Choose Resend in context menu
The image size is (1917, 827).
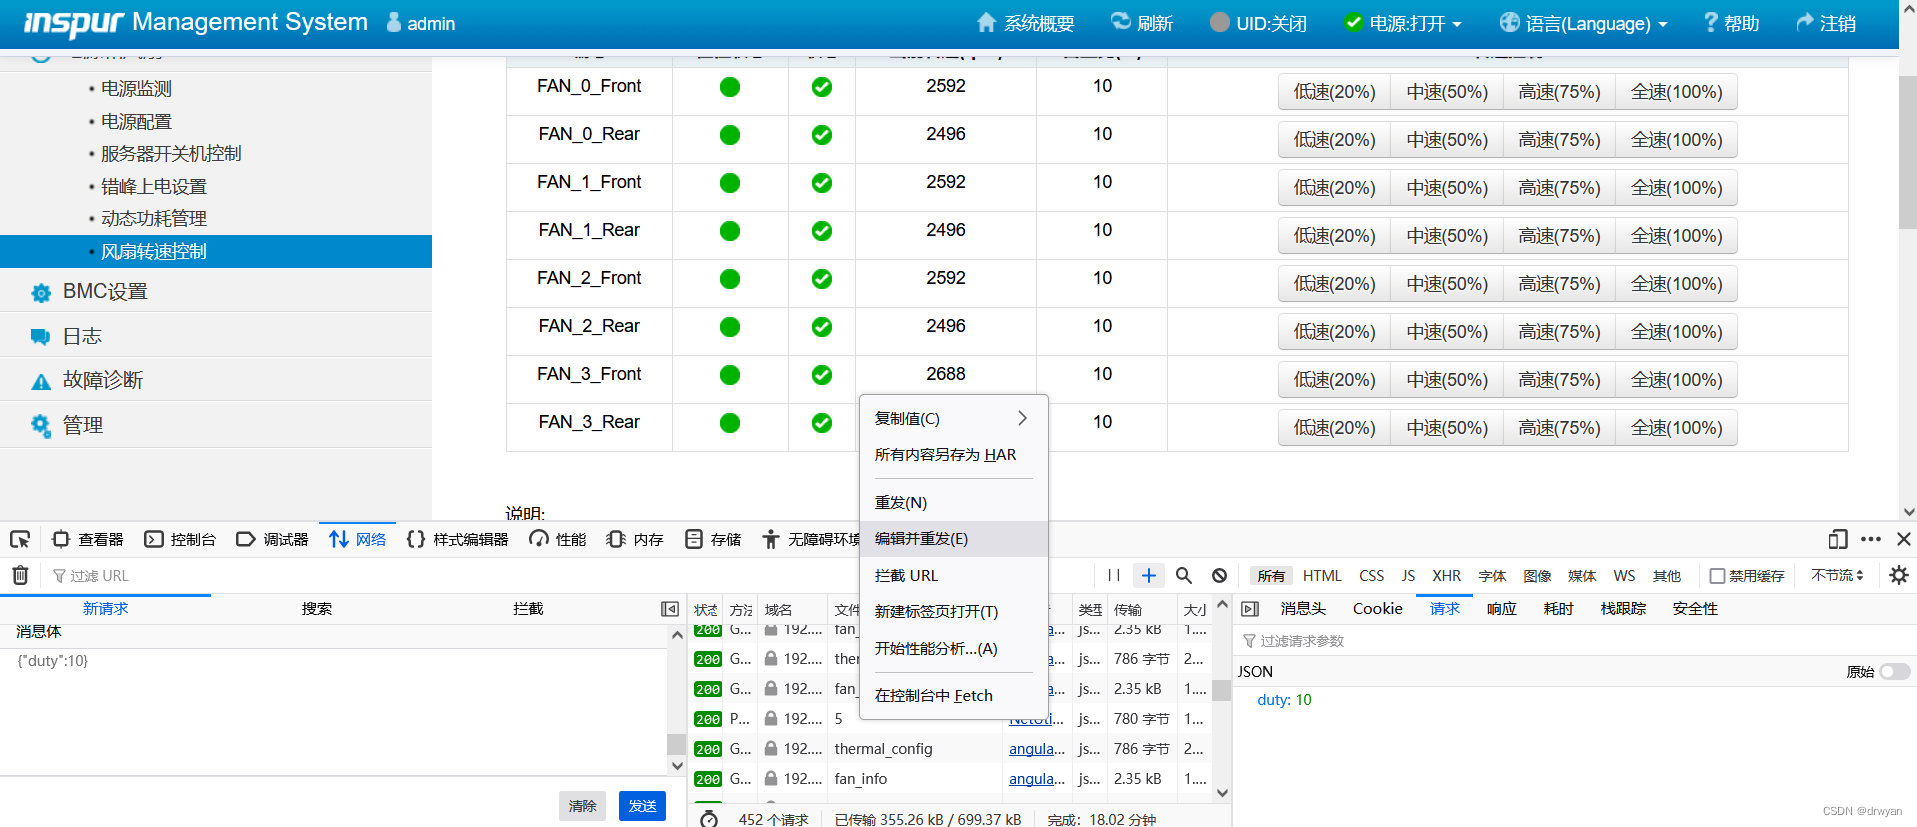[952, 503]
